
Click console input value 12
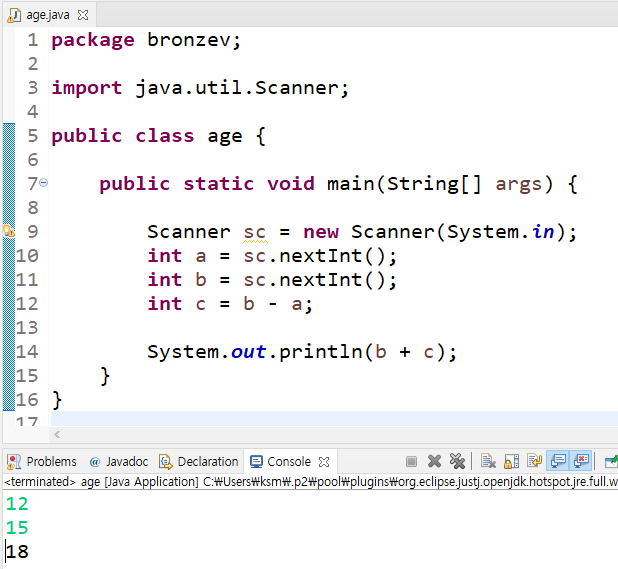17,504
